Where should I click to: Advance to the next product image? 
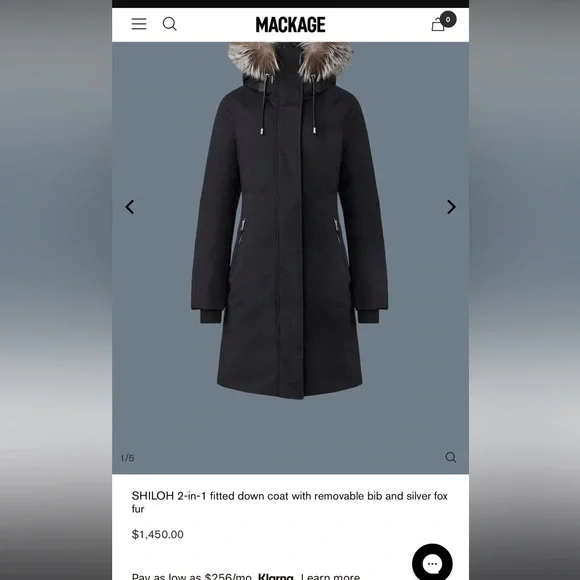(x=451, y=207)
